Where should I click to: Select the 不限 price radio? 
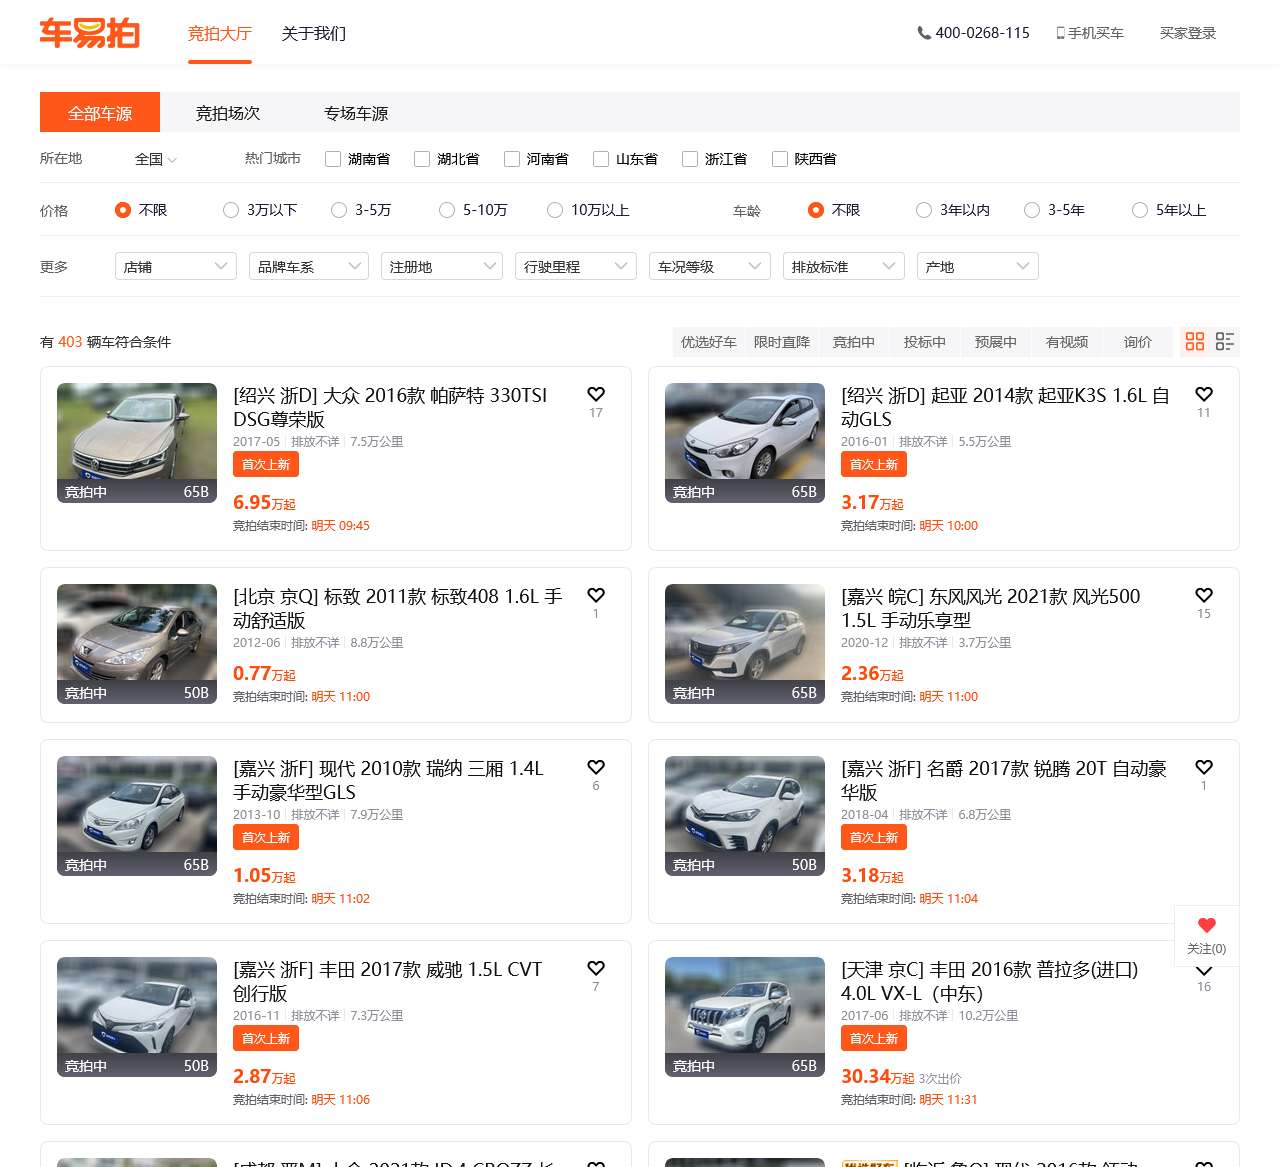[123, 210]
